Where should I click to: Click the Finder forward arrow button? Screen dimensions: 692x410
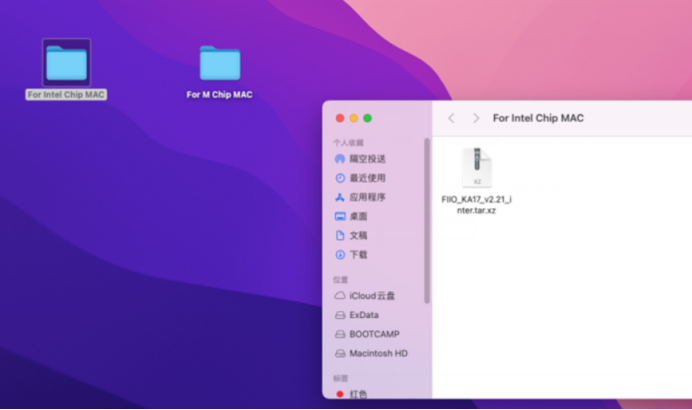pyautogui.click(x=475, y=118)
